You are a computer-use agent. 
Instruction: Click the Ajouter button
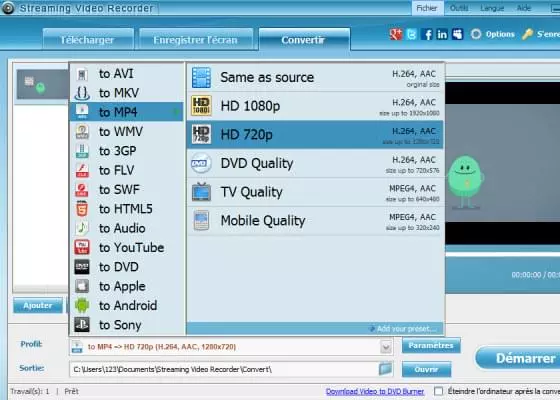click(38, 306)
